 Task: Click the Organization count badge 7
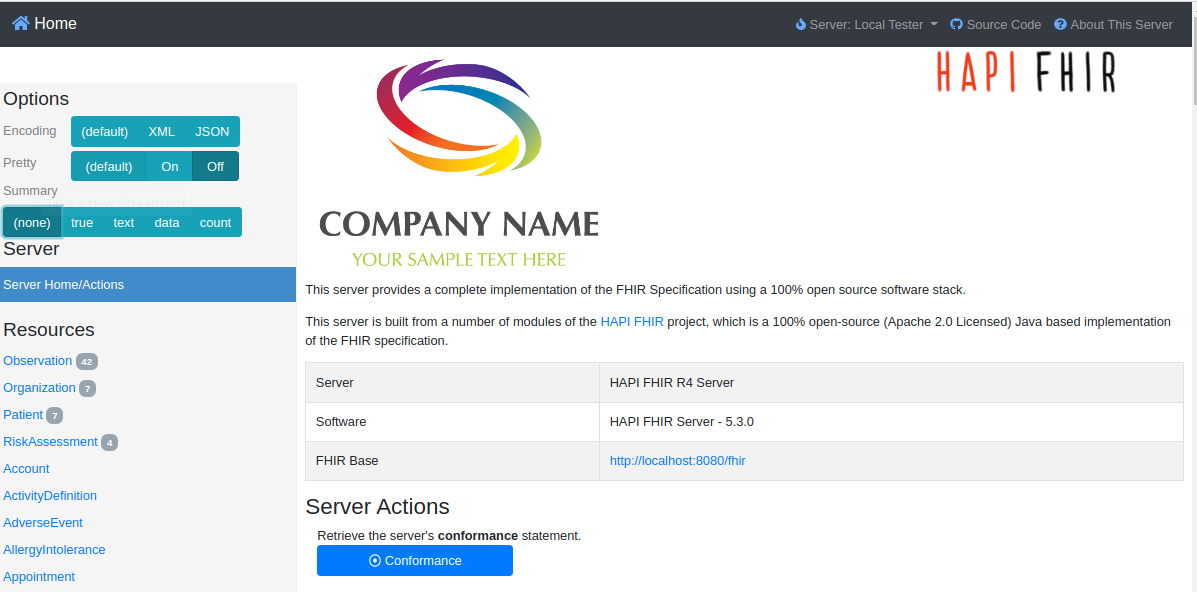coord(88,389)
